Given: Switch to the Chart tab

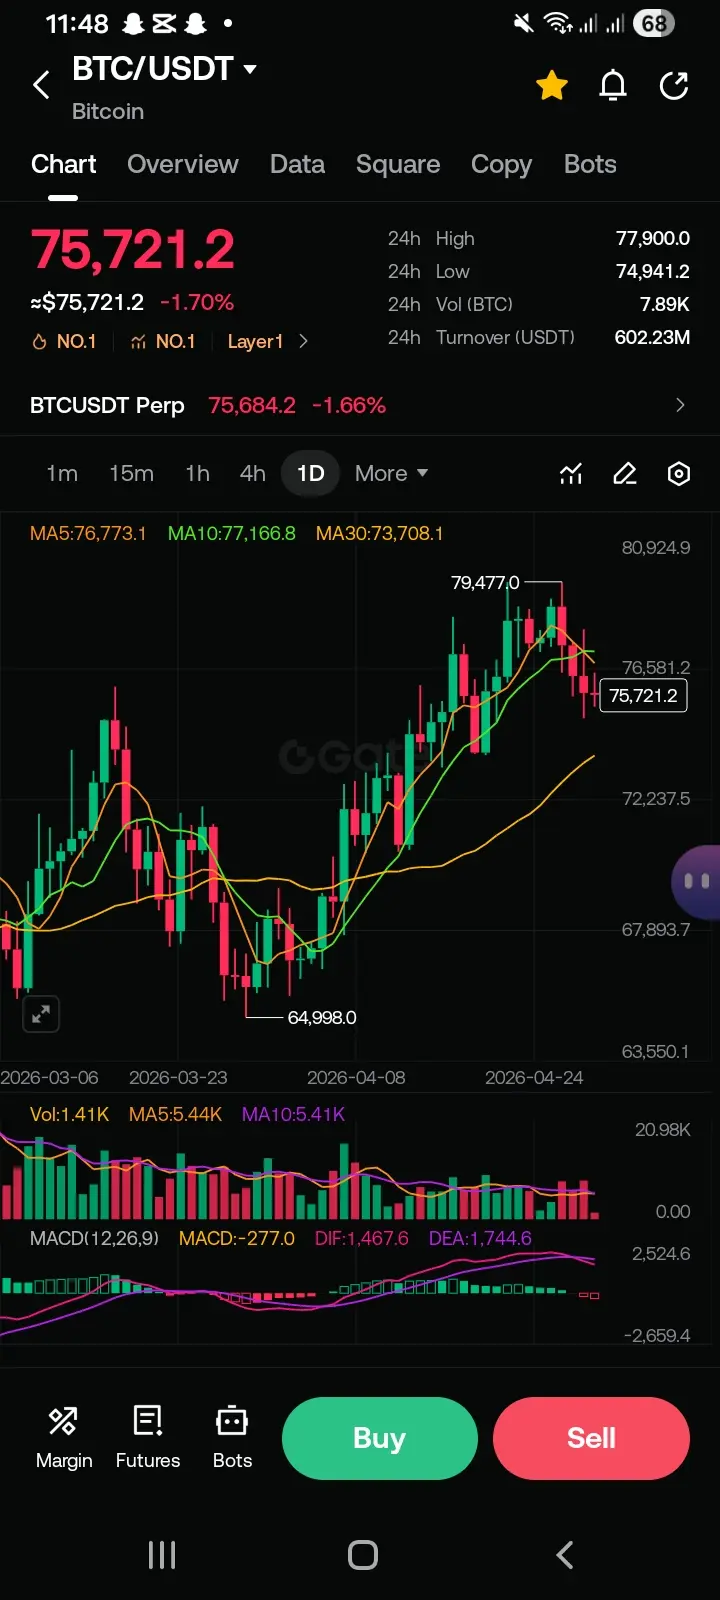Looking at the screenshot, I should [x=64, y=164].
